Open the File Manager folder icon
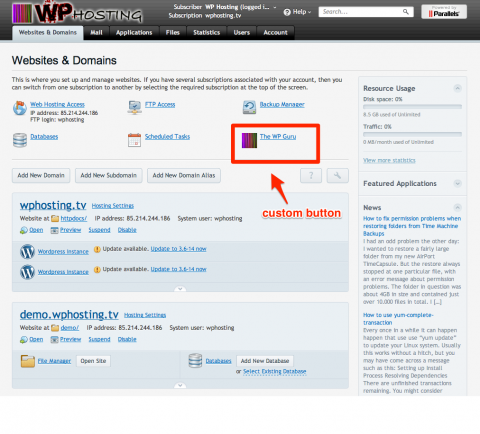Image resolution: width=480 pixels, height=434 pixels. (28, 361)
